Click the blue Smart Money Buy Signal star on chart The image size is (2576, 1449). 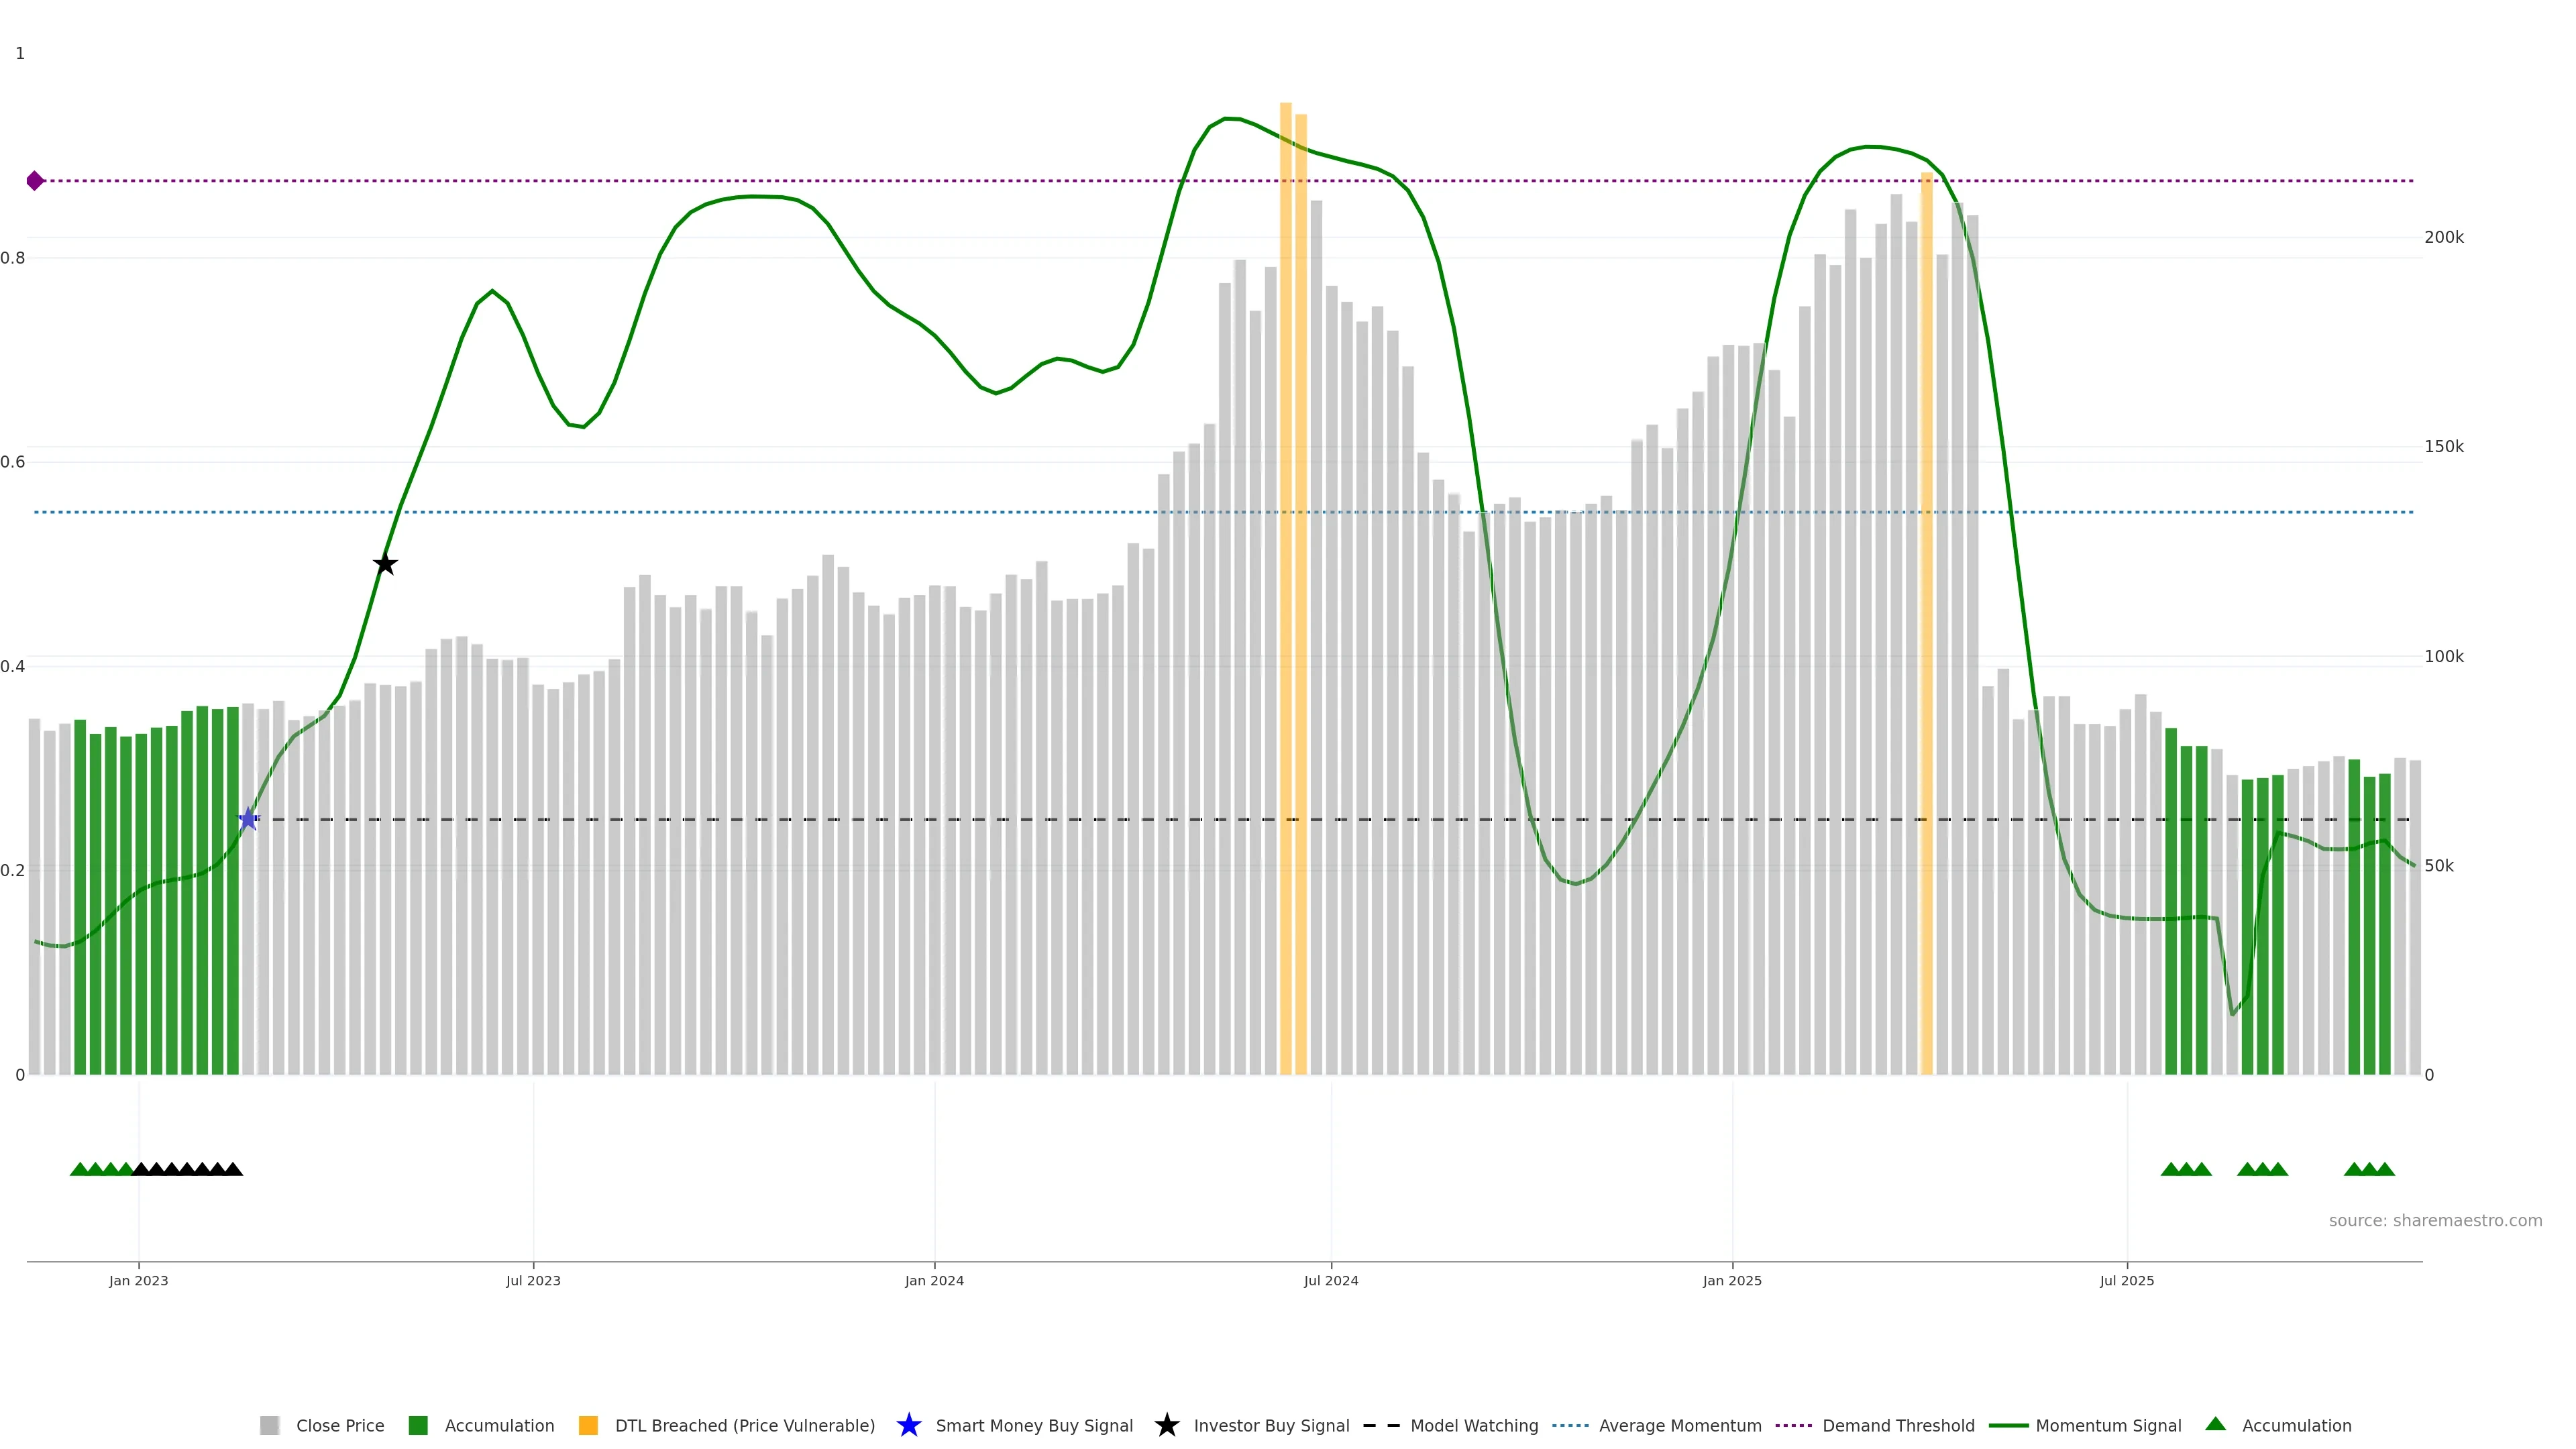pos(248,820)
